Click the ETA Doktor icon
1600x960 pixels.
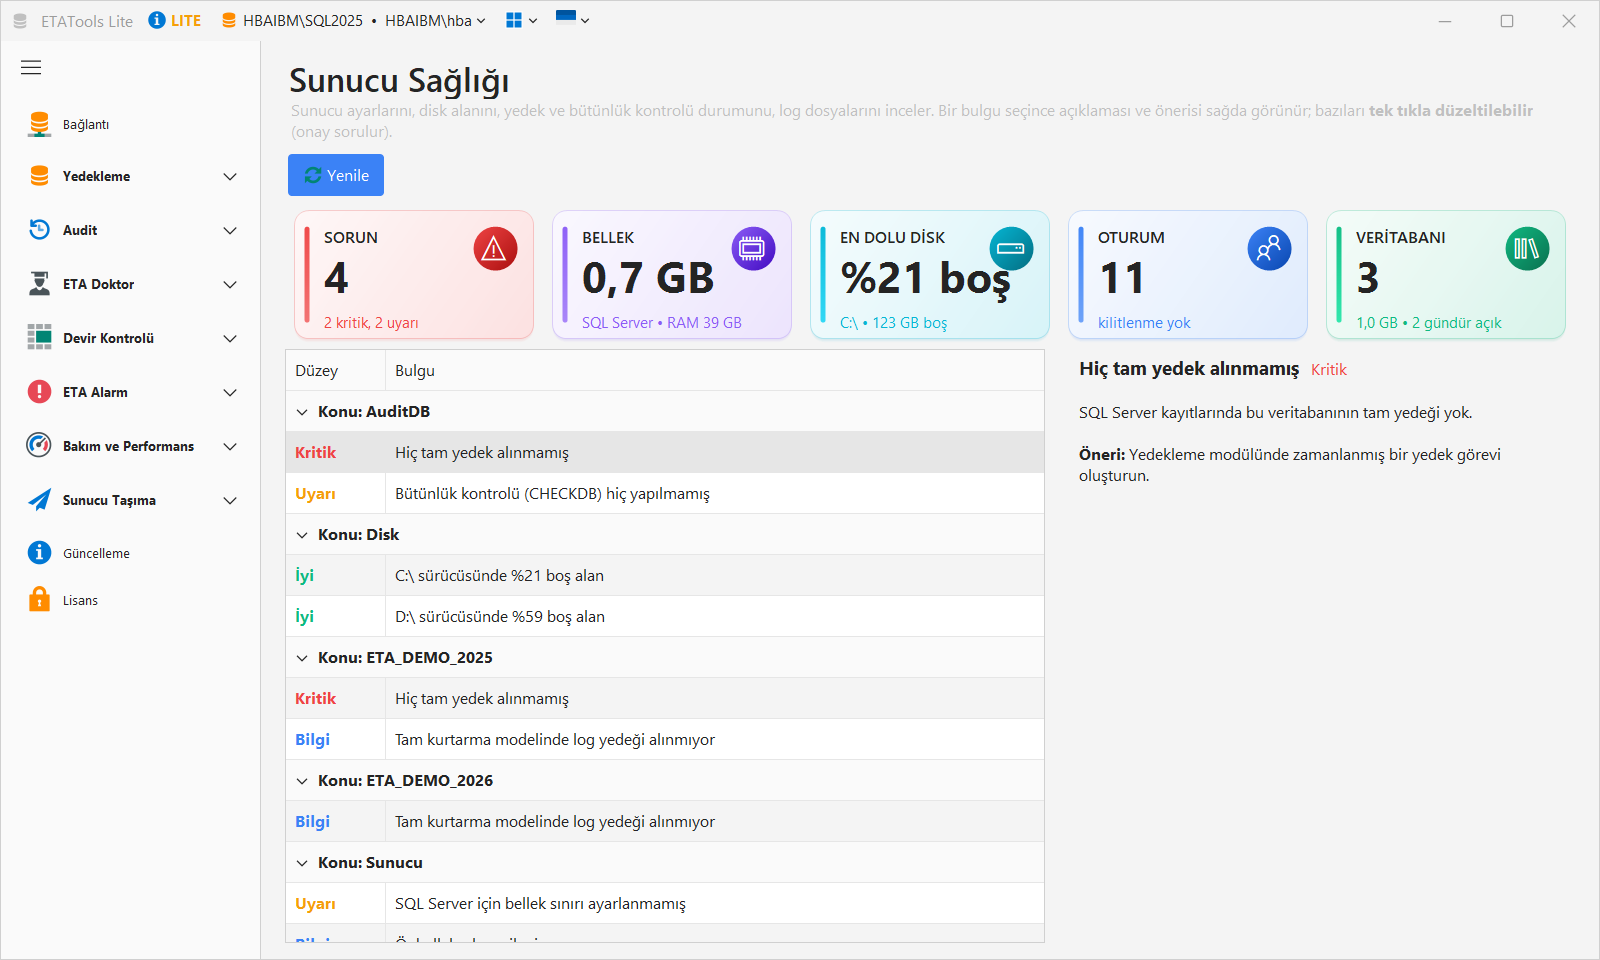point(39,284)
